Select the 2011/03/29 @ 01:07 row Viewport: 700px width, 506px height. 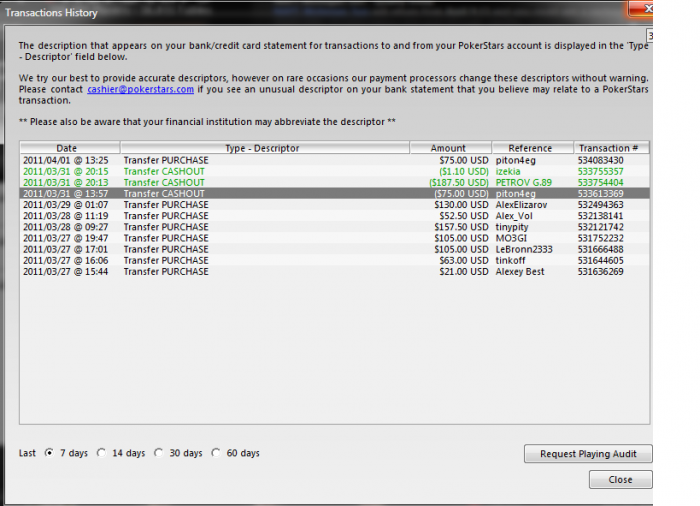point(335,205)
